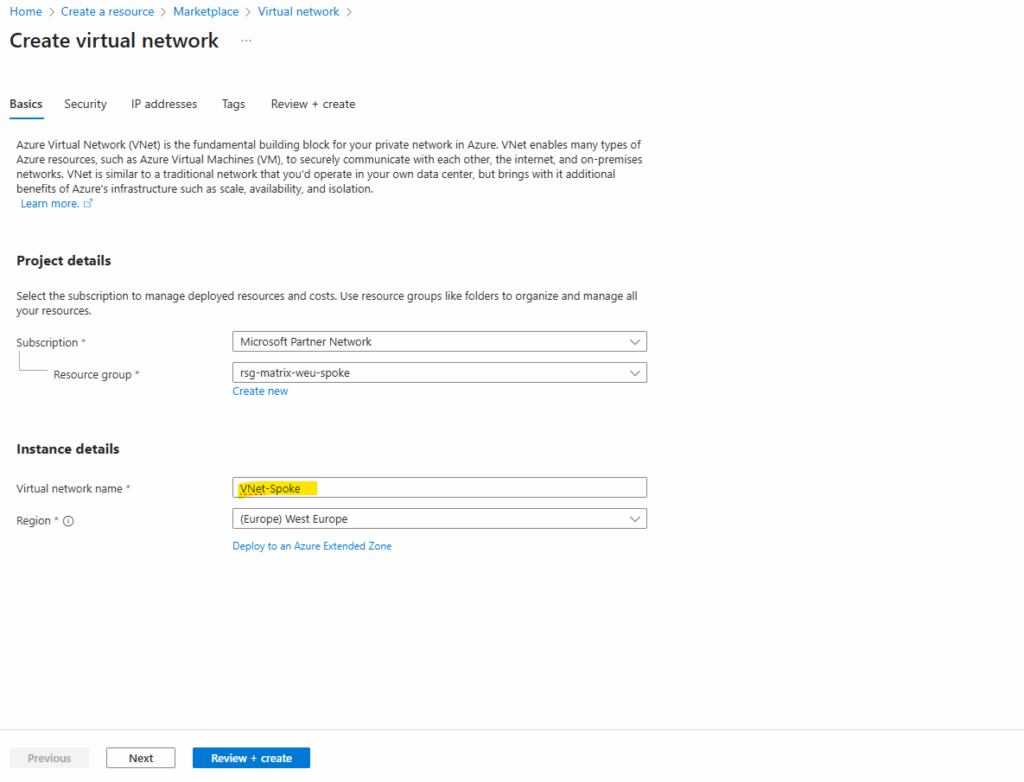Open Deploy to an Azure Extended Zone link
Image resolution: width=1024 pixels, height=782 pixels.
(312, 546)
